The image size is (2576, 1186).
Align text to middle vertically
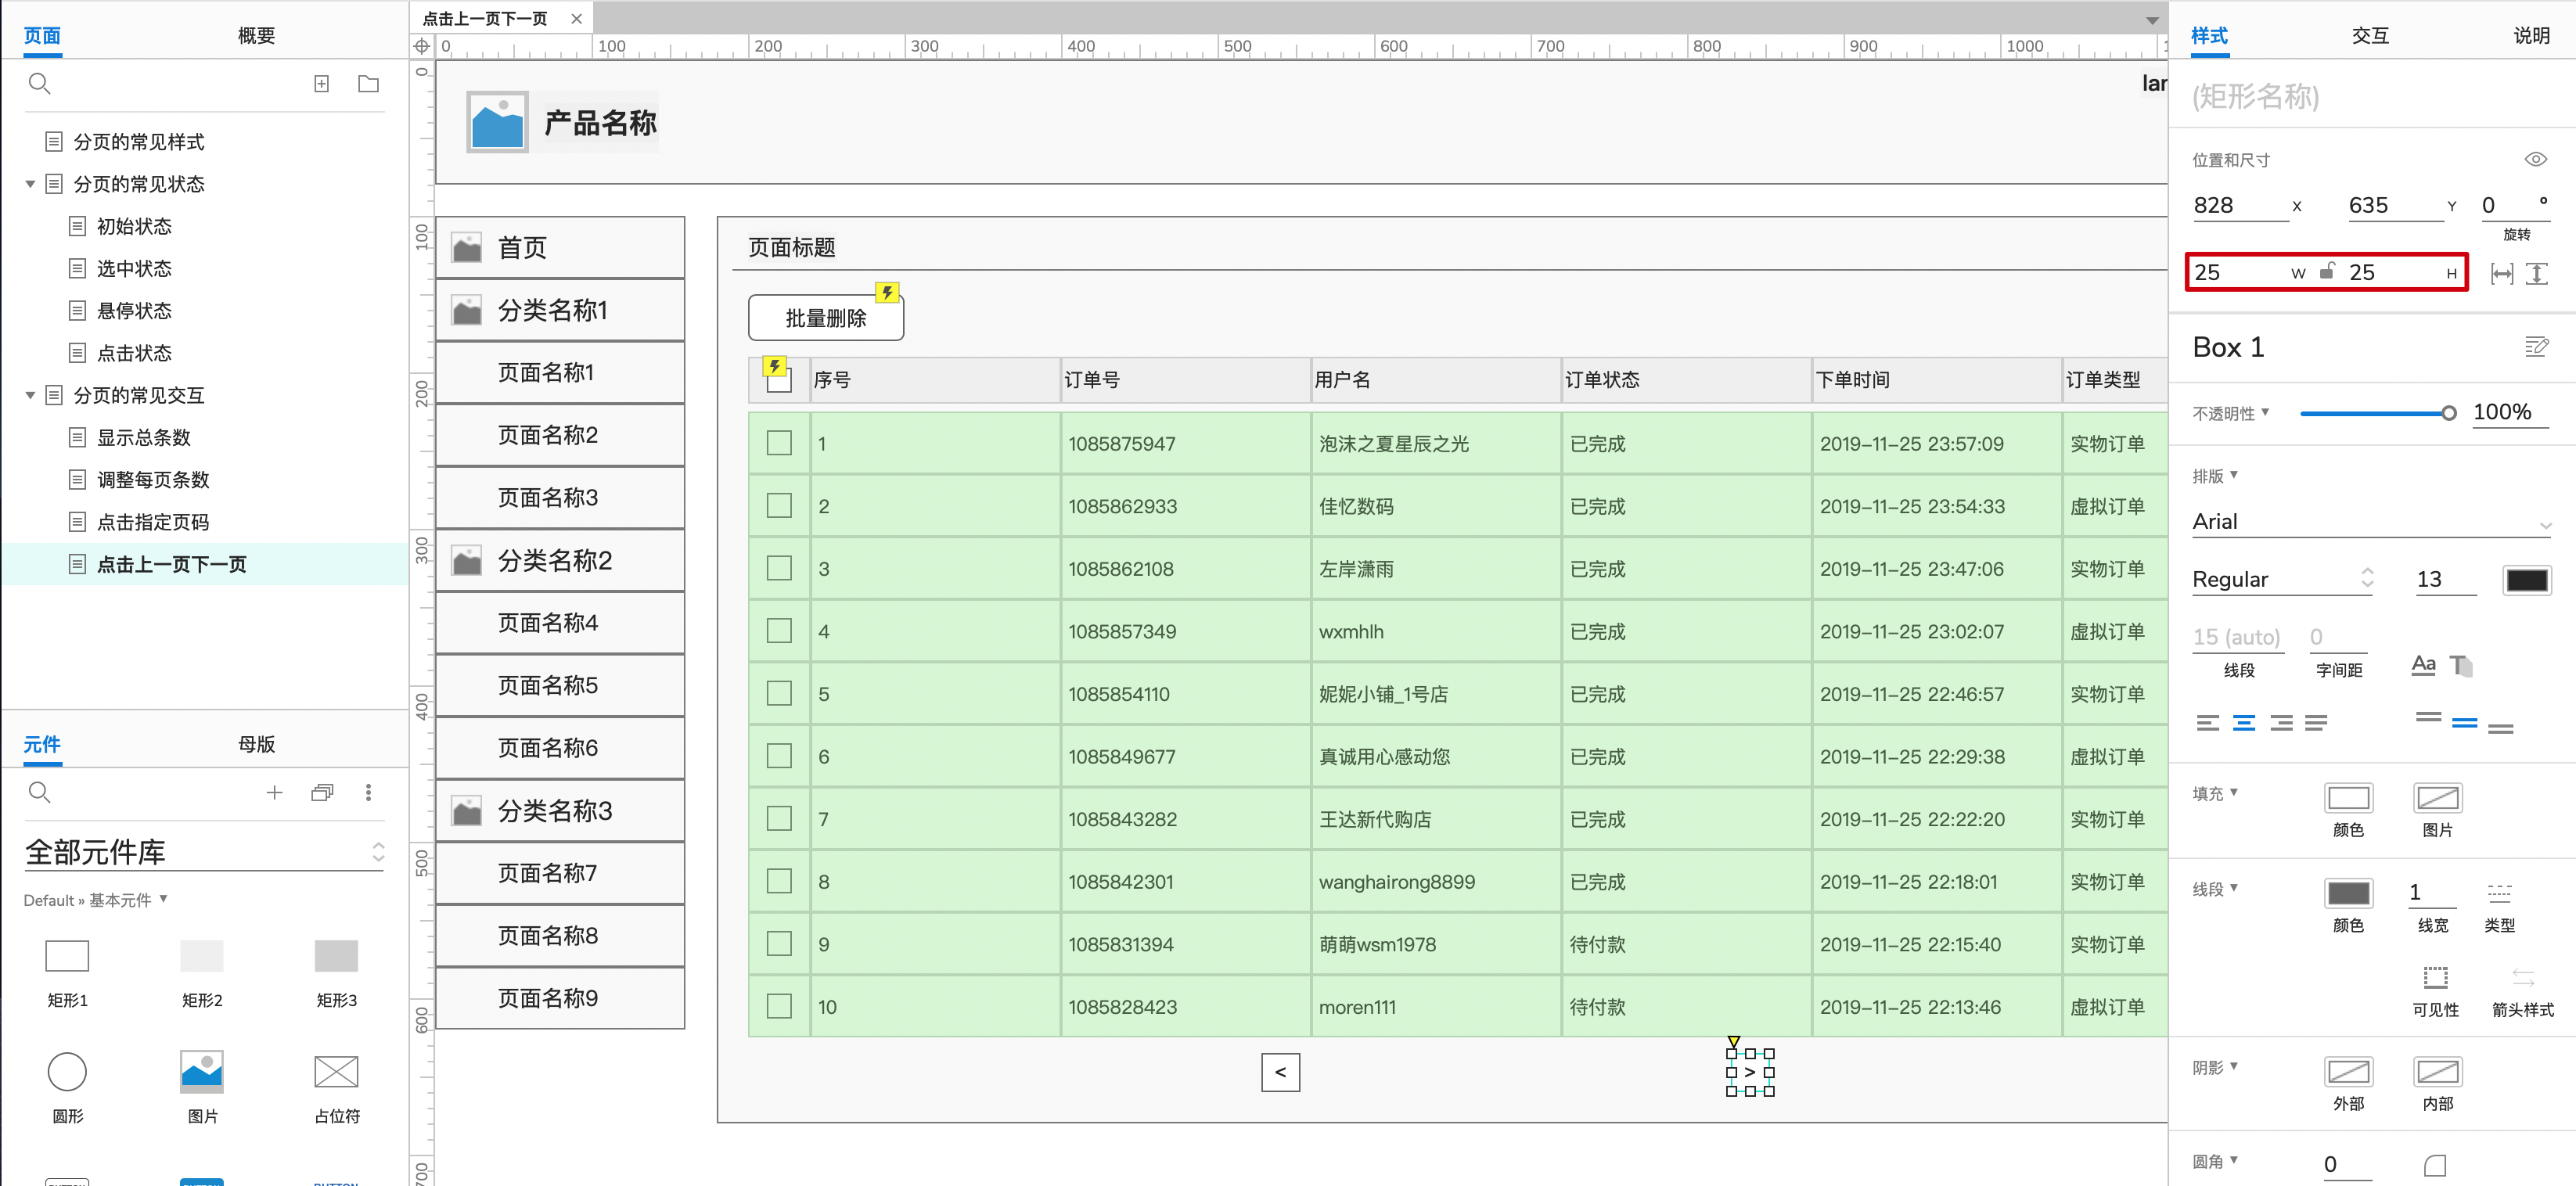click(2464, 723)
